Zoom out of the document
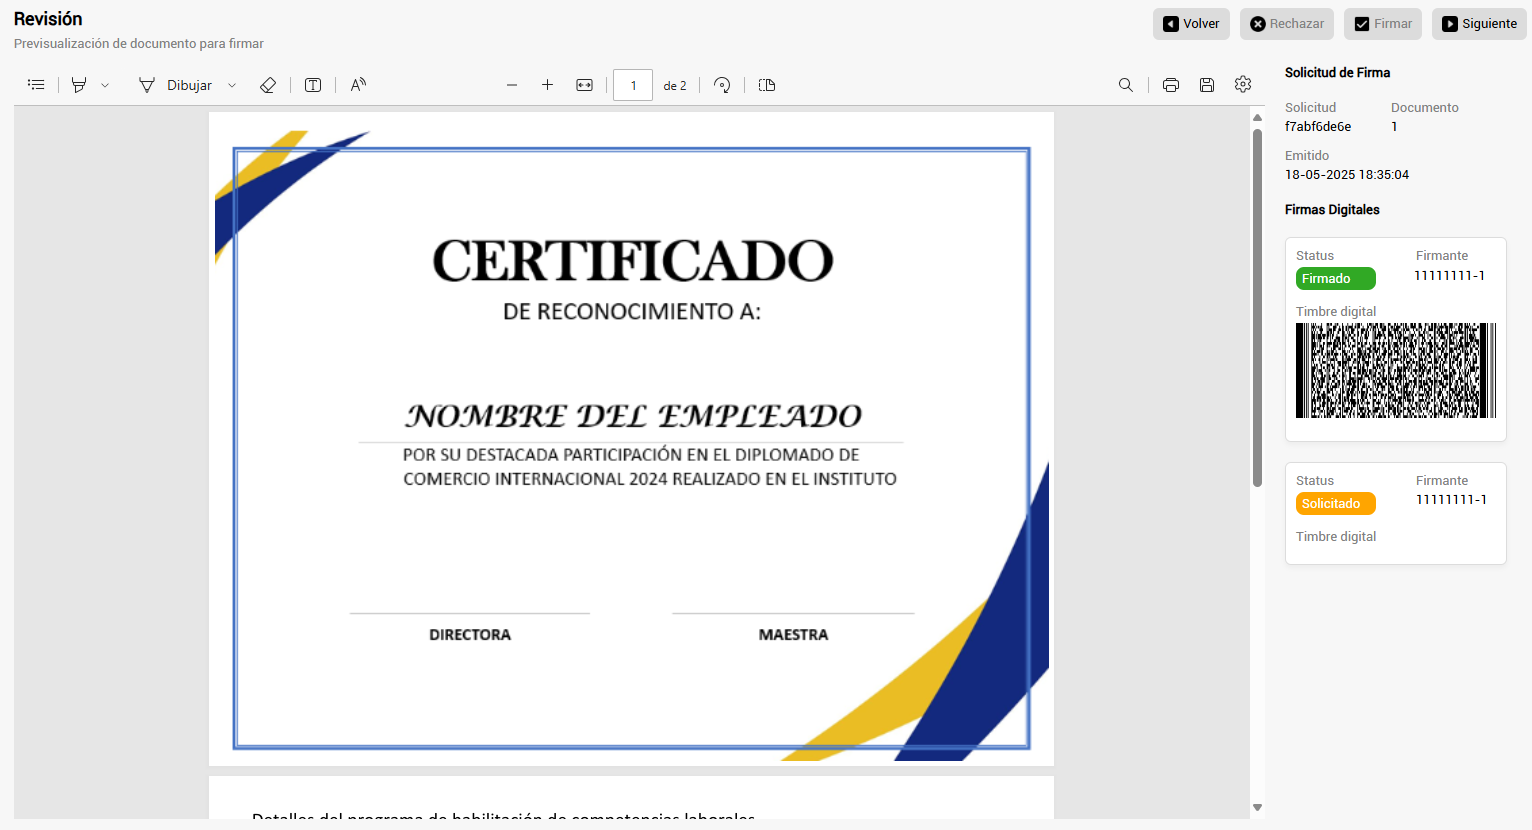The height and width of the screenshot is (830, 1532). [512, 85]
